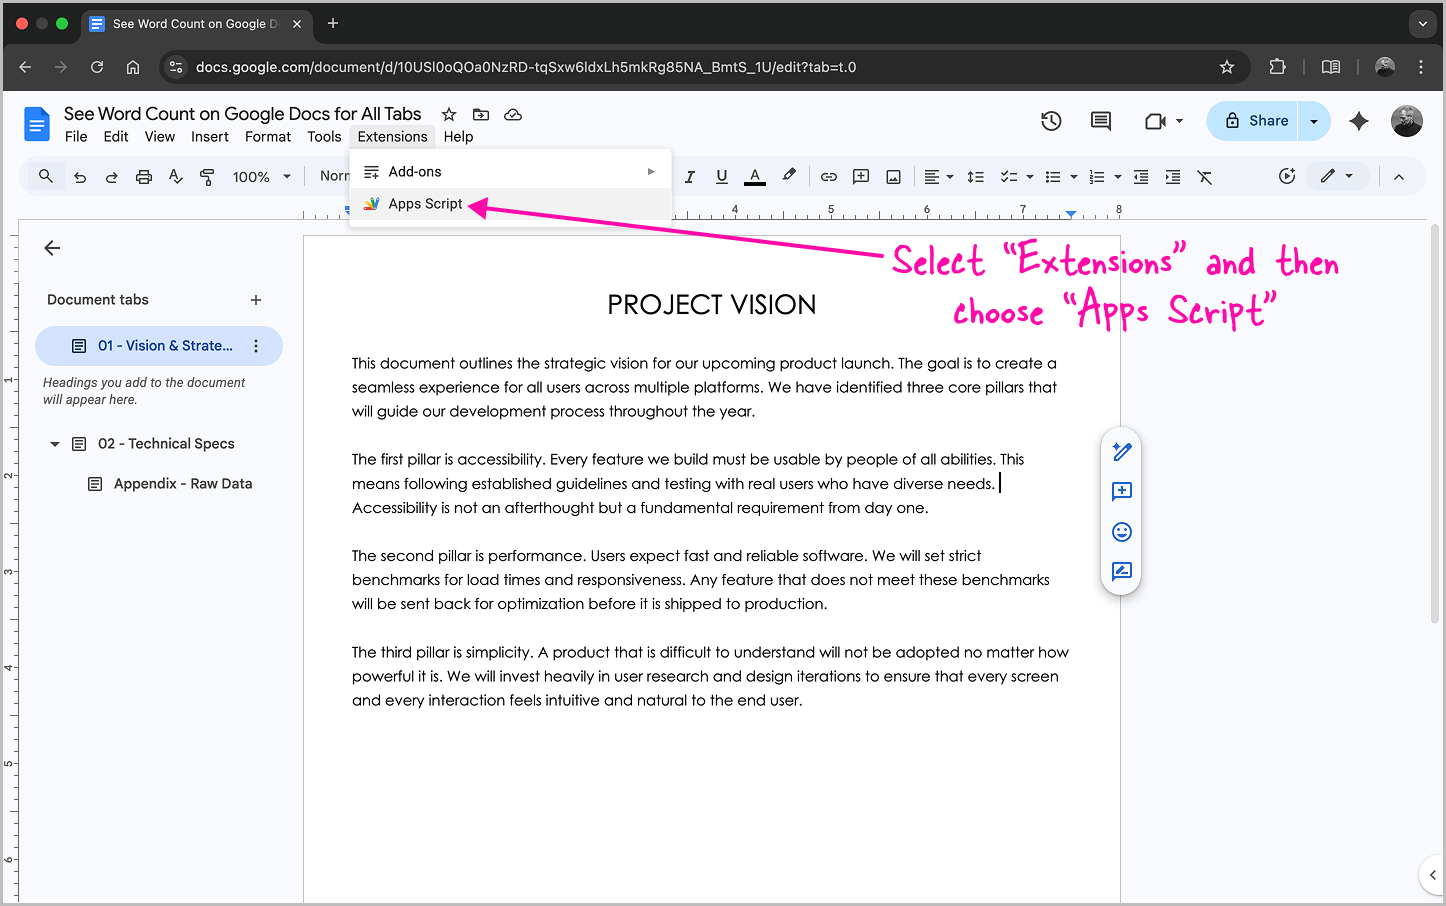Open the zoom level dropdown
Image resolution: width=1446 pixels, height=906 pixels.
[260, 176]
